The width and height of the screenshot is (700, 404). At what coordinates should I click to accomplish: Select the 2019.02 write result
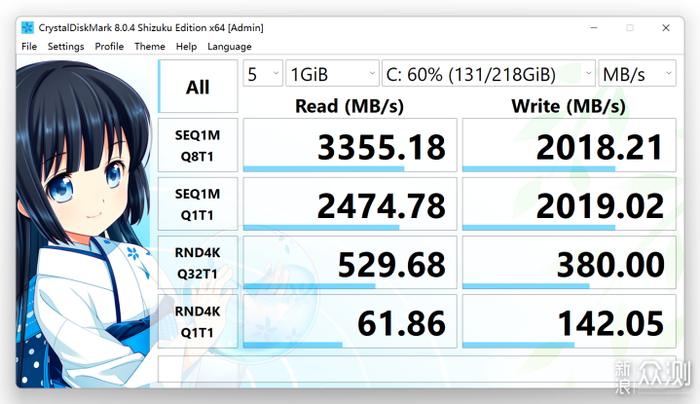(569, 204)
